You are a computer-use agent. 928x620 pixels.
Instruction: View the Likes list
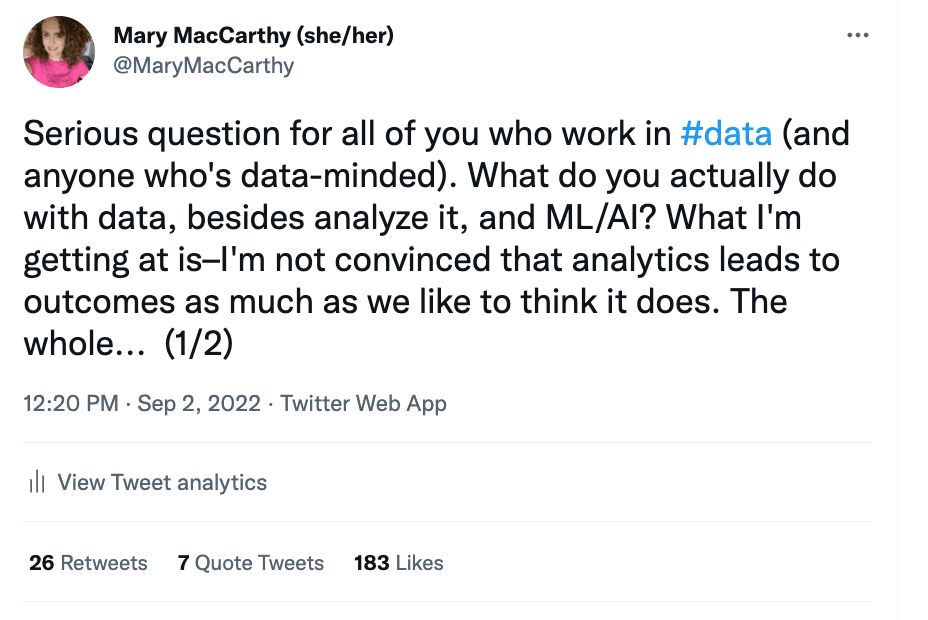pyautogui.click(x=419, y=563)
